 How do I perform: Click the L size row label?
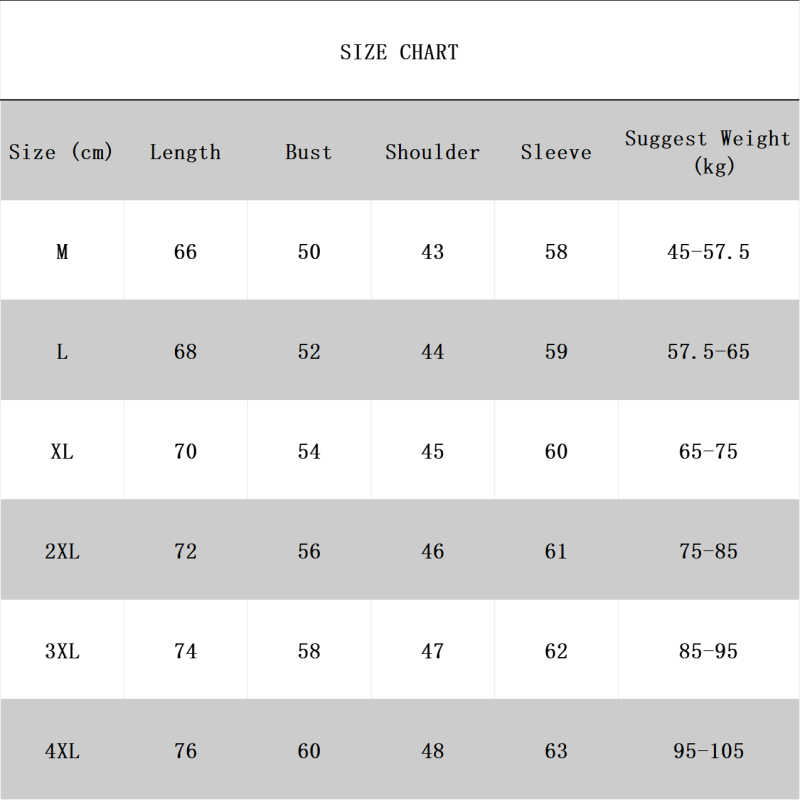point(62,352)
